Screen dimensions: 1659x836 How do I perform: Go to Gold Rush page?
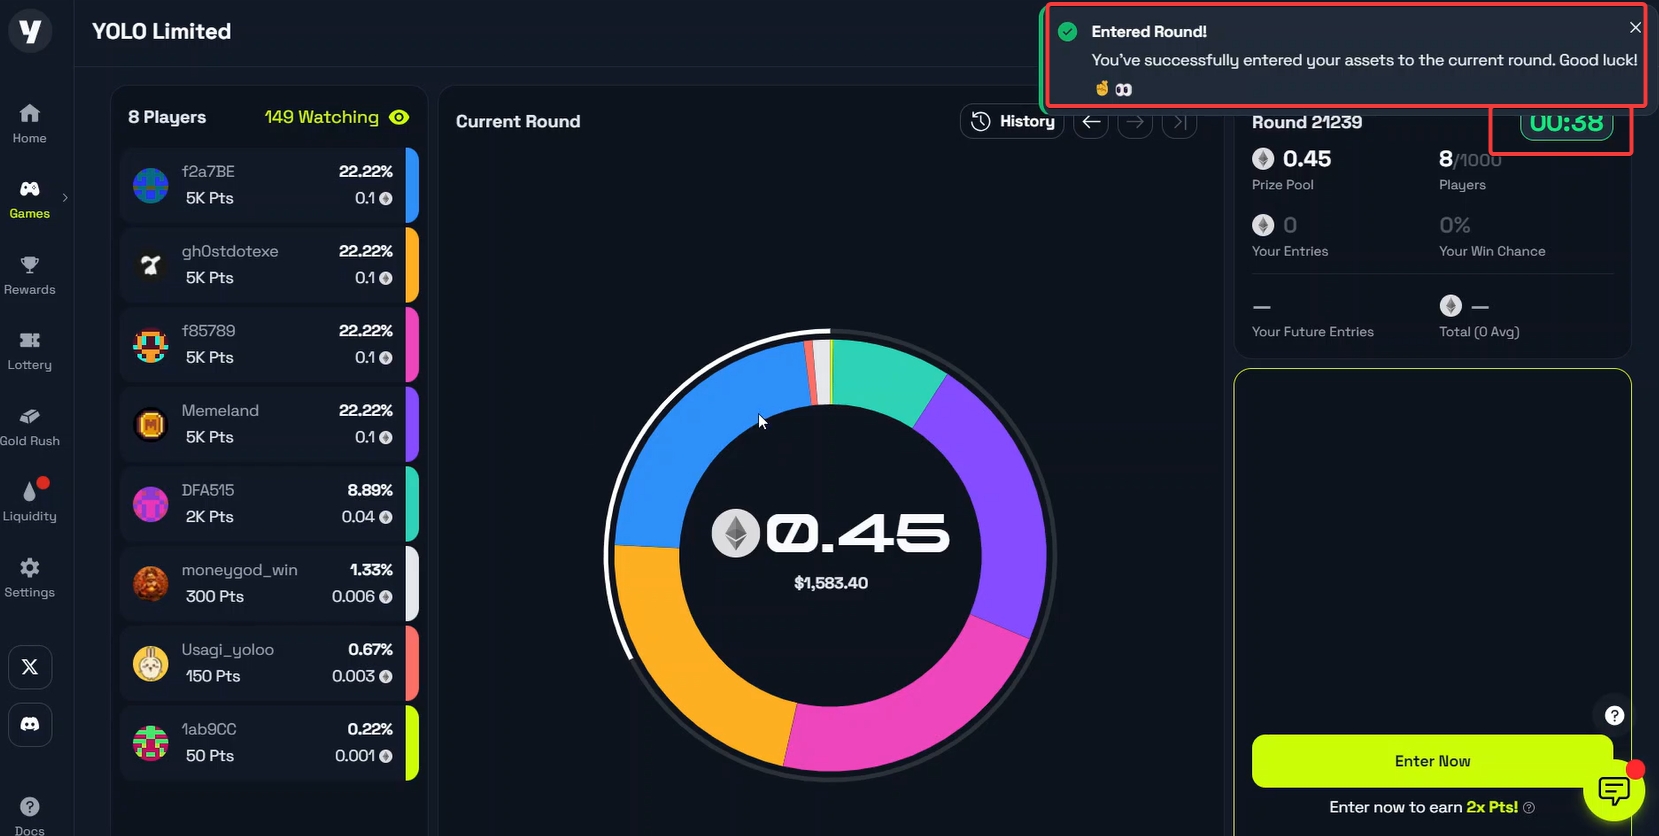[x=30, y=425]
